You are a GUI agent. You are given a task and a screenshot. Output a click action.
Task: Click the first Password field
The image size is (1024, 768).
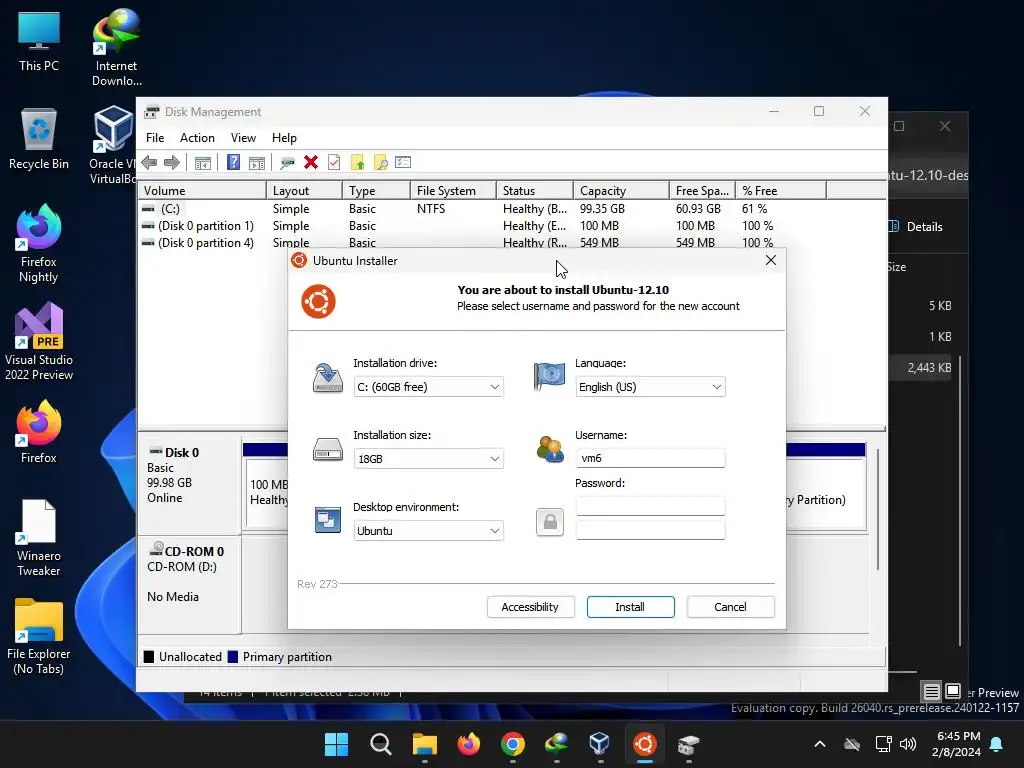pyautogui.click(x=650, y=505)
